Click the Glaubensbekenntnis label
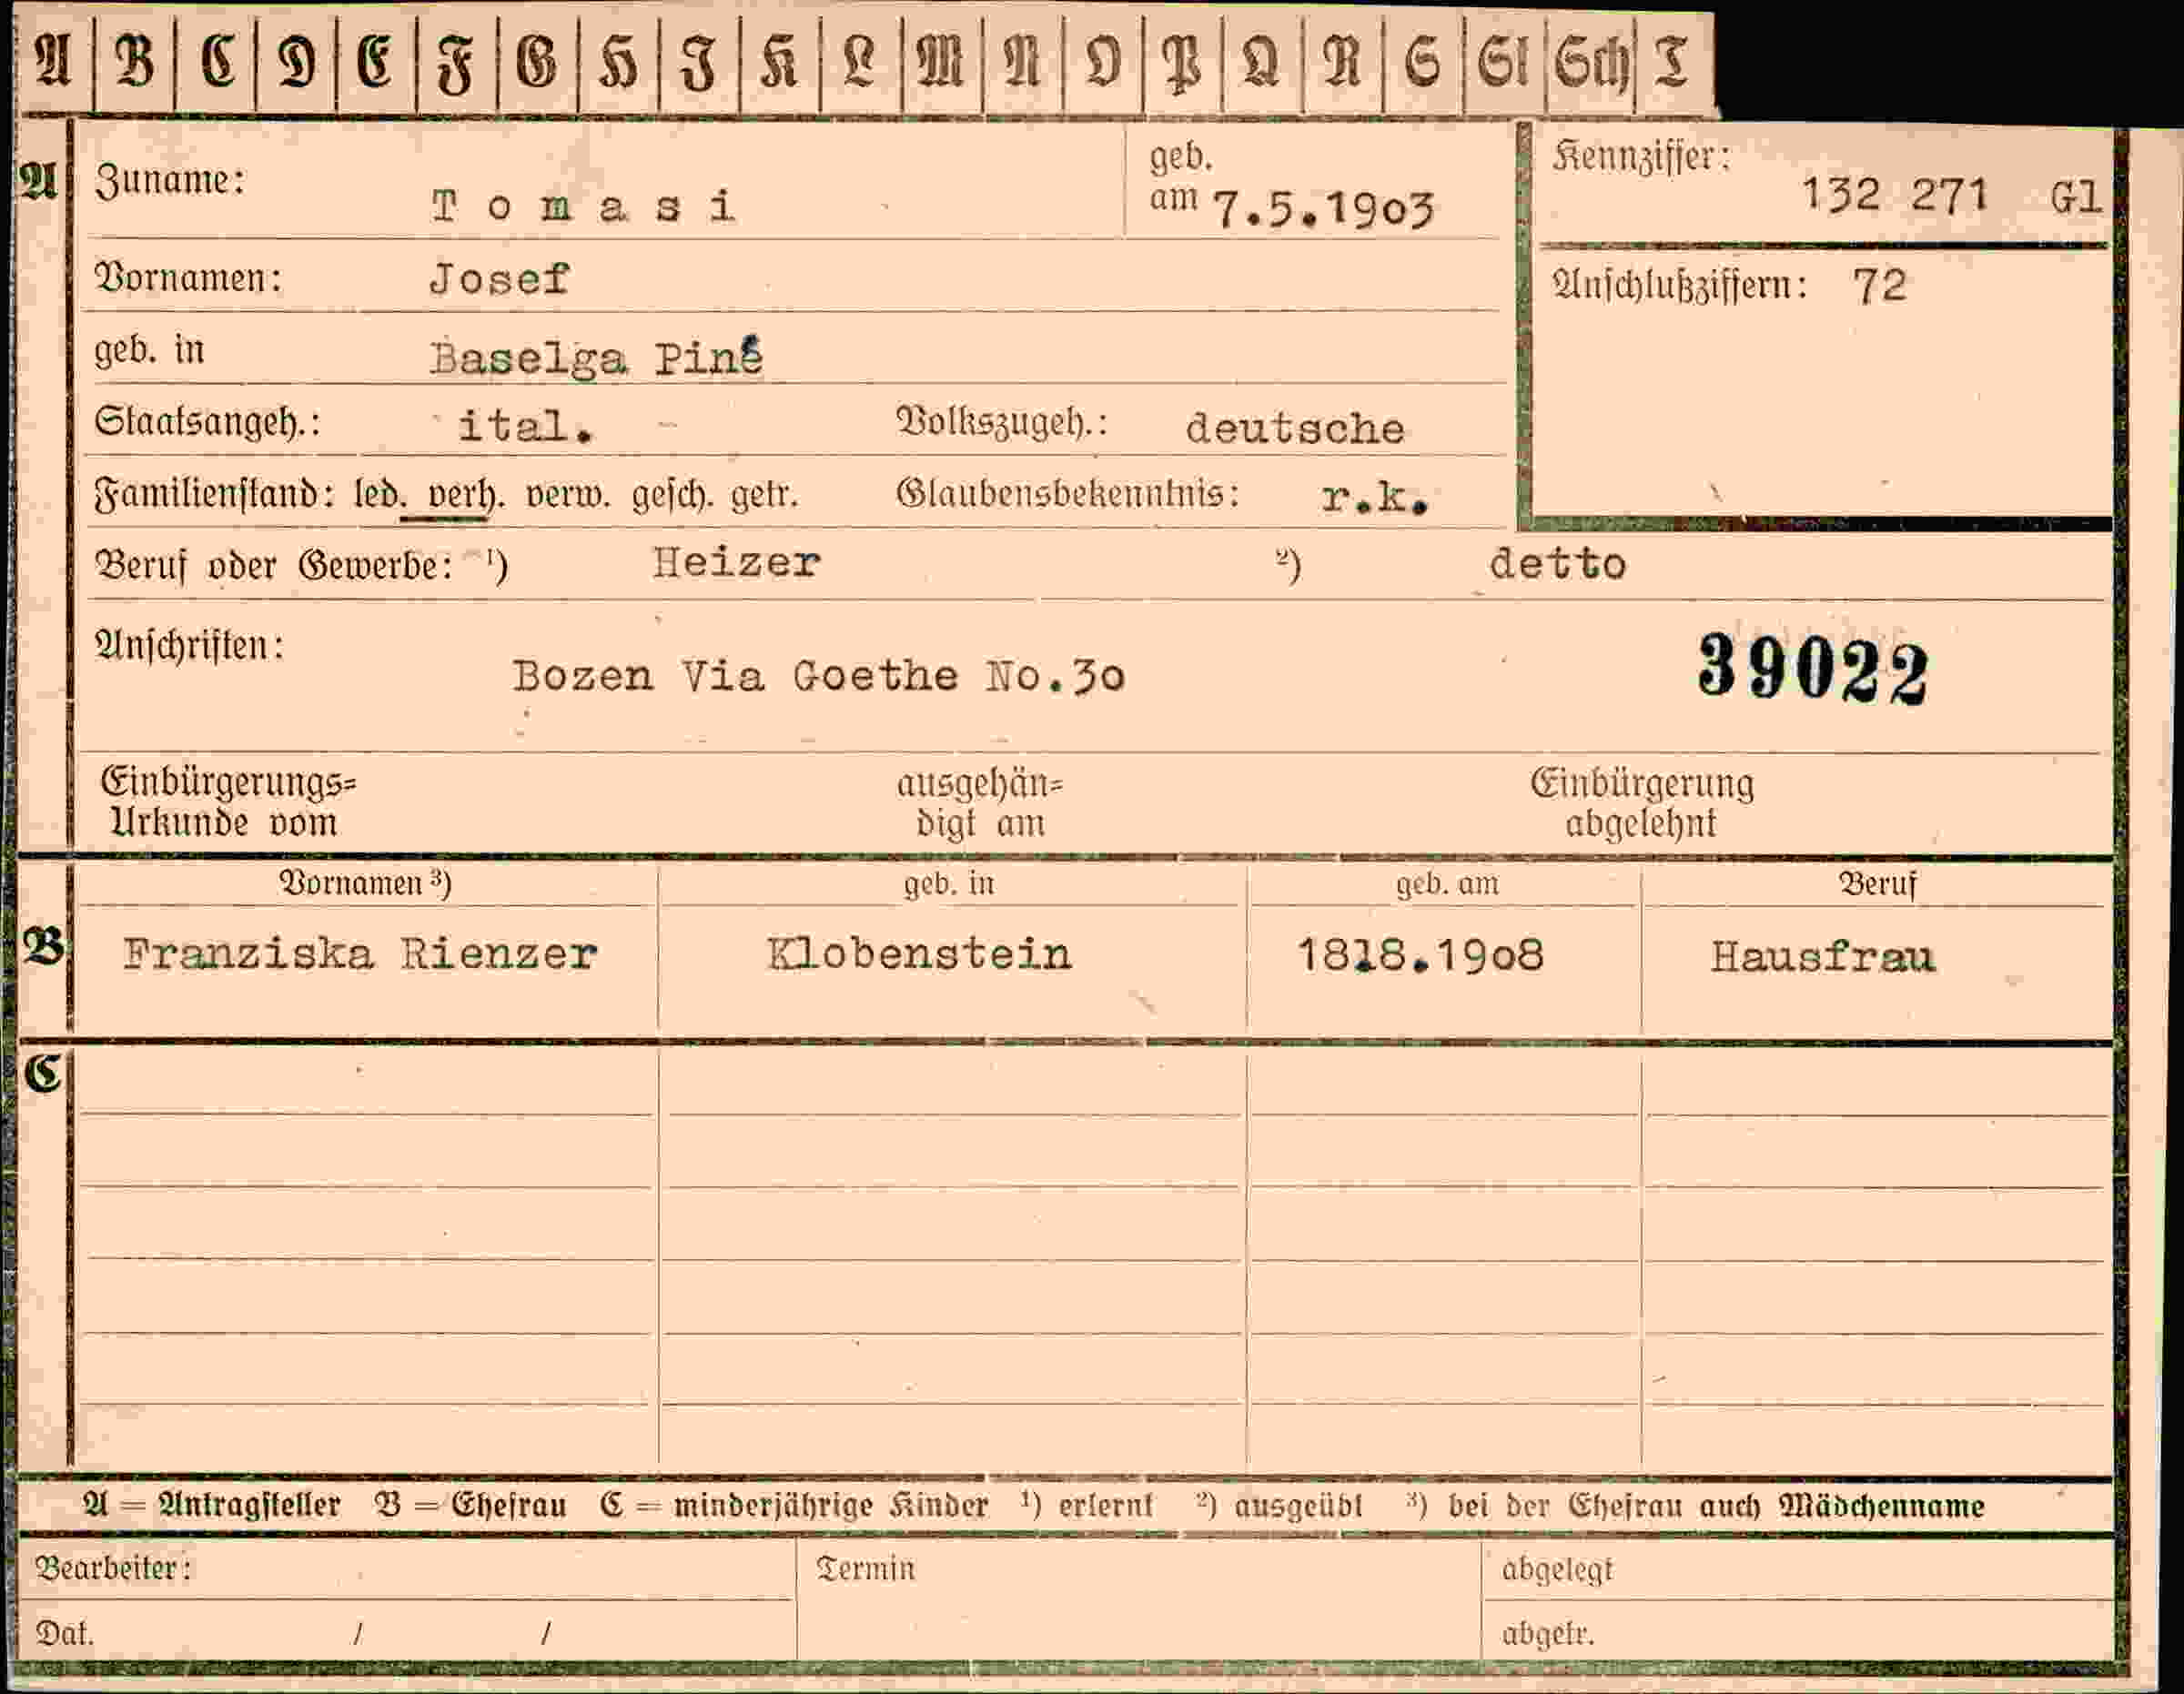The image size is (2184, 1694). click(1068, 494)
